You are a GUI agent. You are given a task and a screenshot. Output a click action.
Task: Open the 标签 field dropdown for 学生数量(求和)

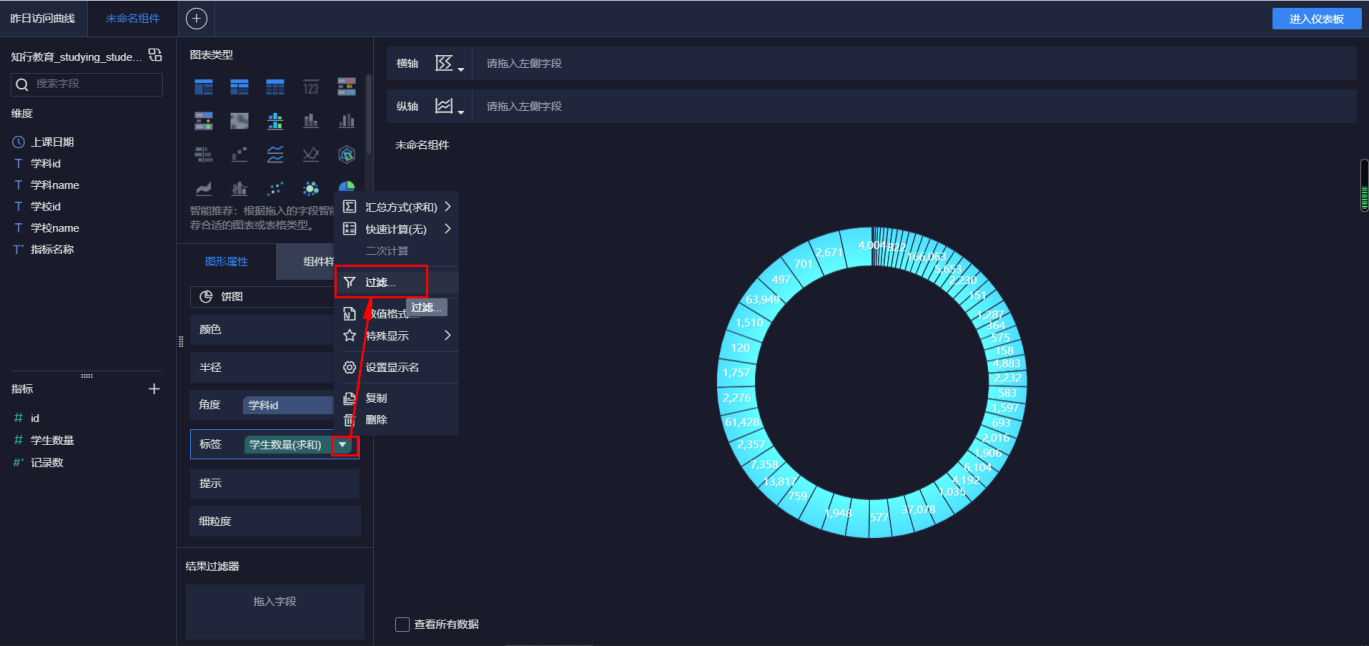[344, 445]
